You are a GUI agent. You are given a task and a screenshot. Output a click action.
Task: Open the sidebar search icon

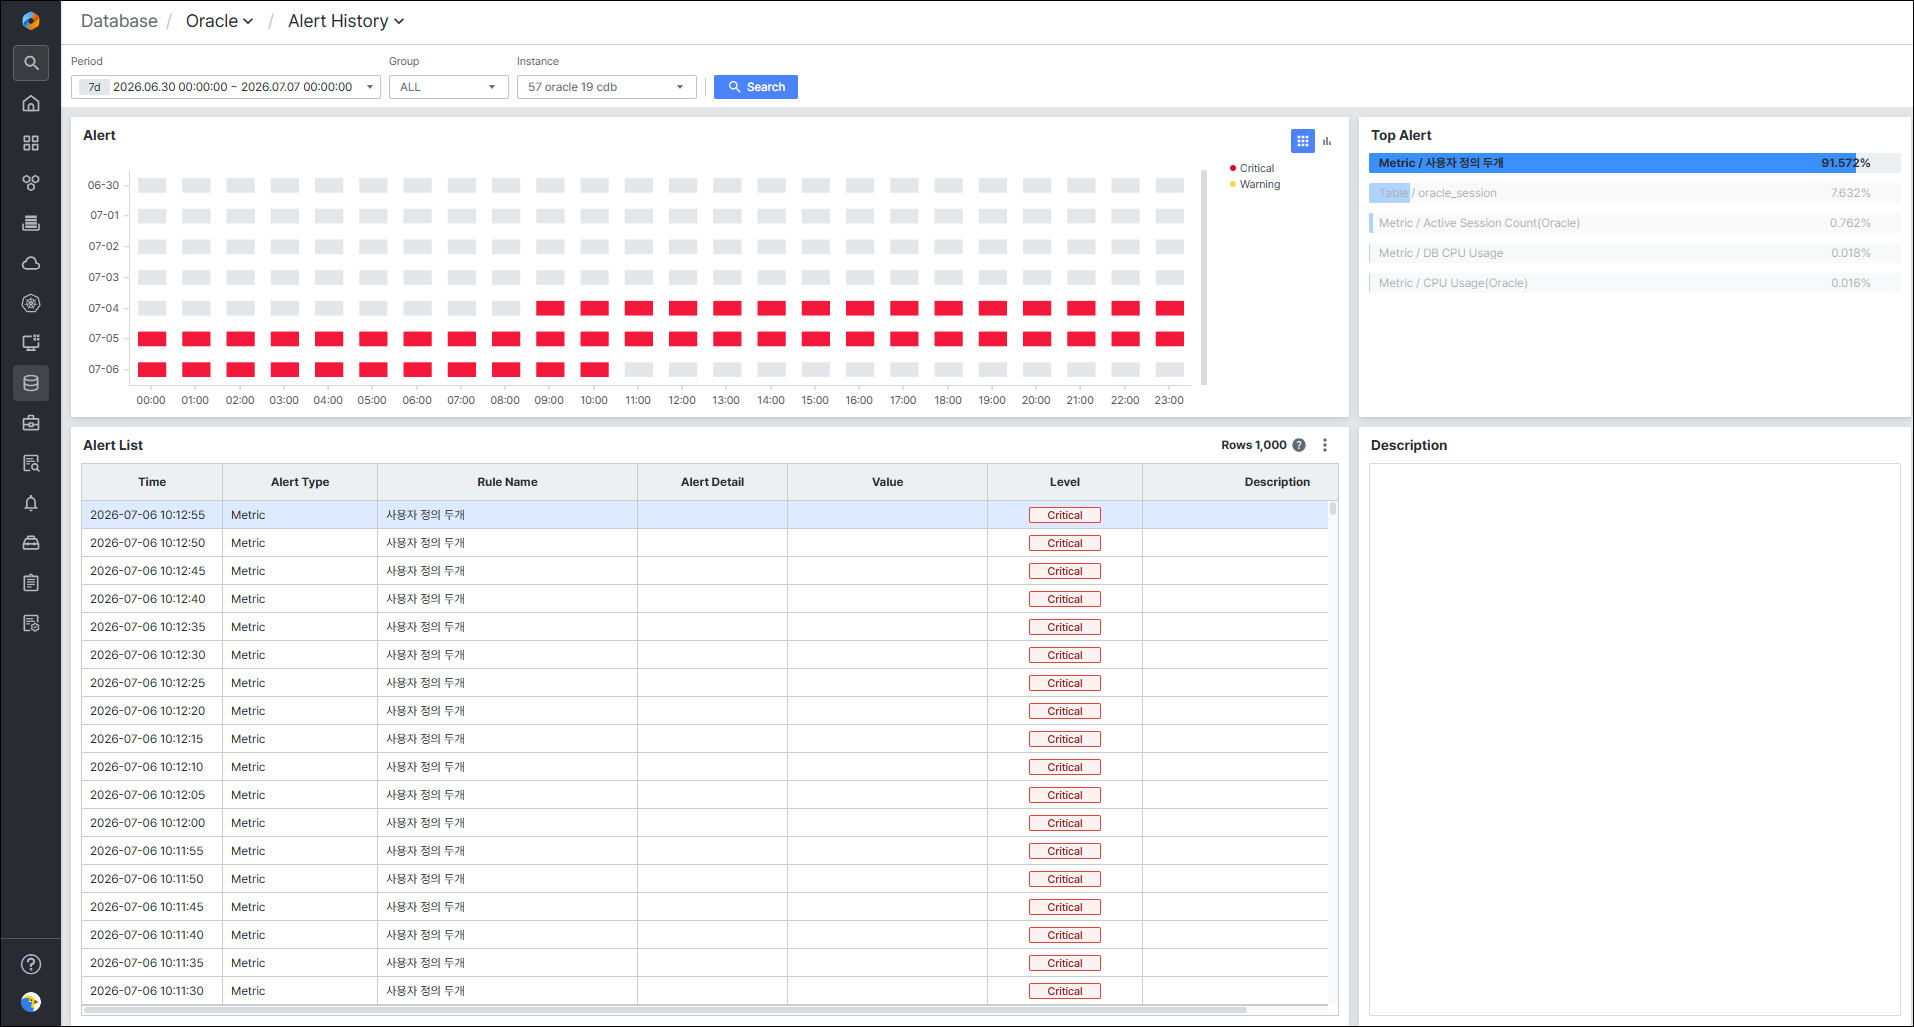coord(31,63)
